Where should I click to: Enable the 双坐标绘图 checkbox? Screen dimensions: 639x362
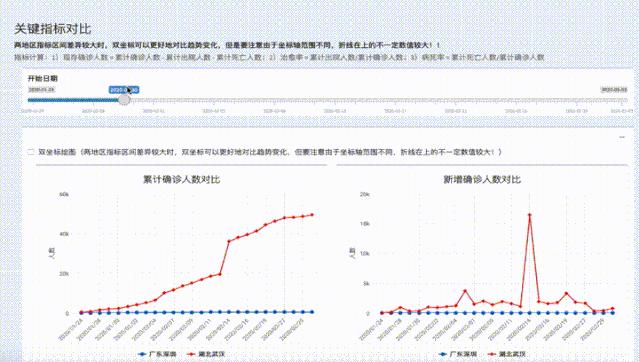pyautogui.click(x=31, y=152)
